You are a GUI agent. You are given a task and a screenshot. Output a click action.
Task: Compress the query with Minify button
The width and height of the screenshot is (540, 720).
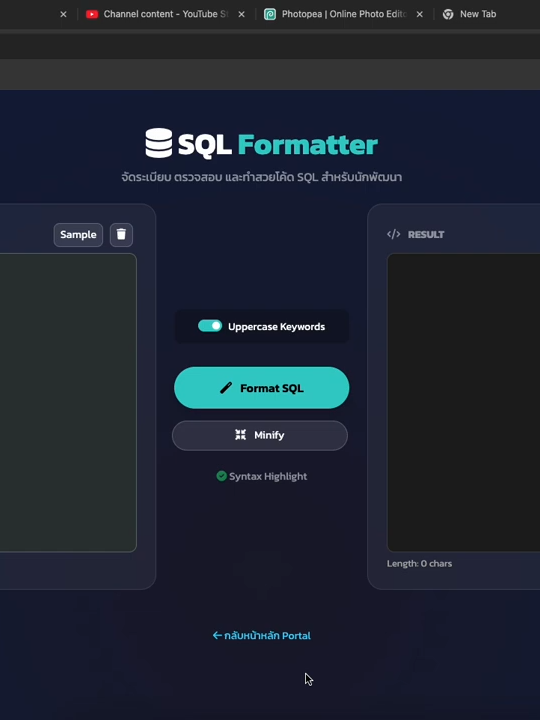pyautogui.click(x=260, y=435)
